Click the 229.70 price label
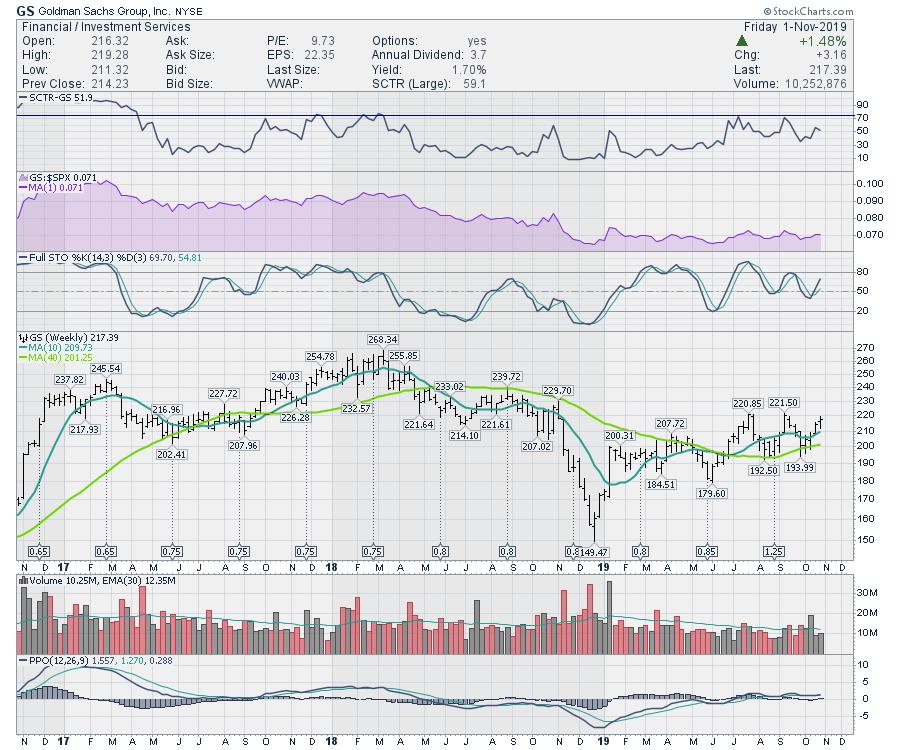Screen dimensions: 900x750 557,391
